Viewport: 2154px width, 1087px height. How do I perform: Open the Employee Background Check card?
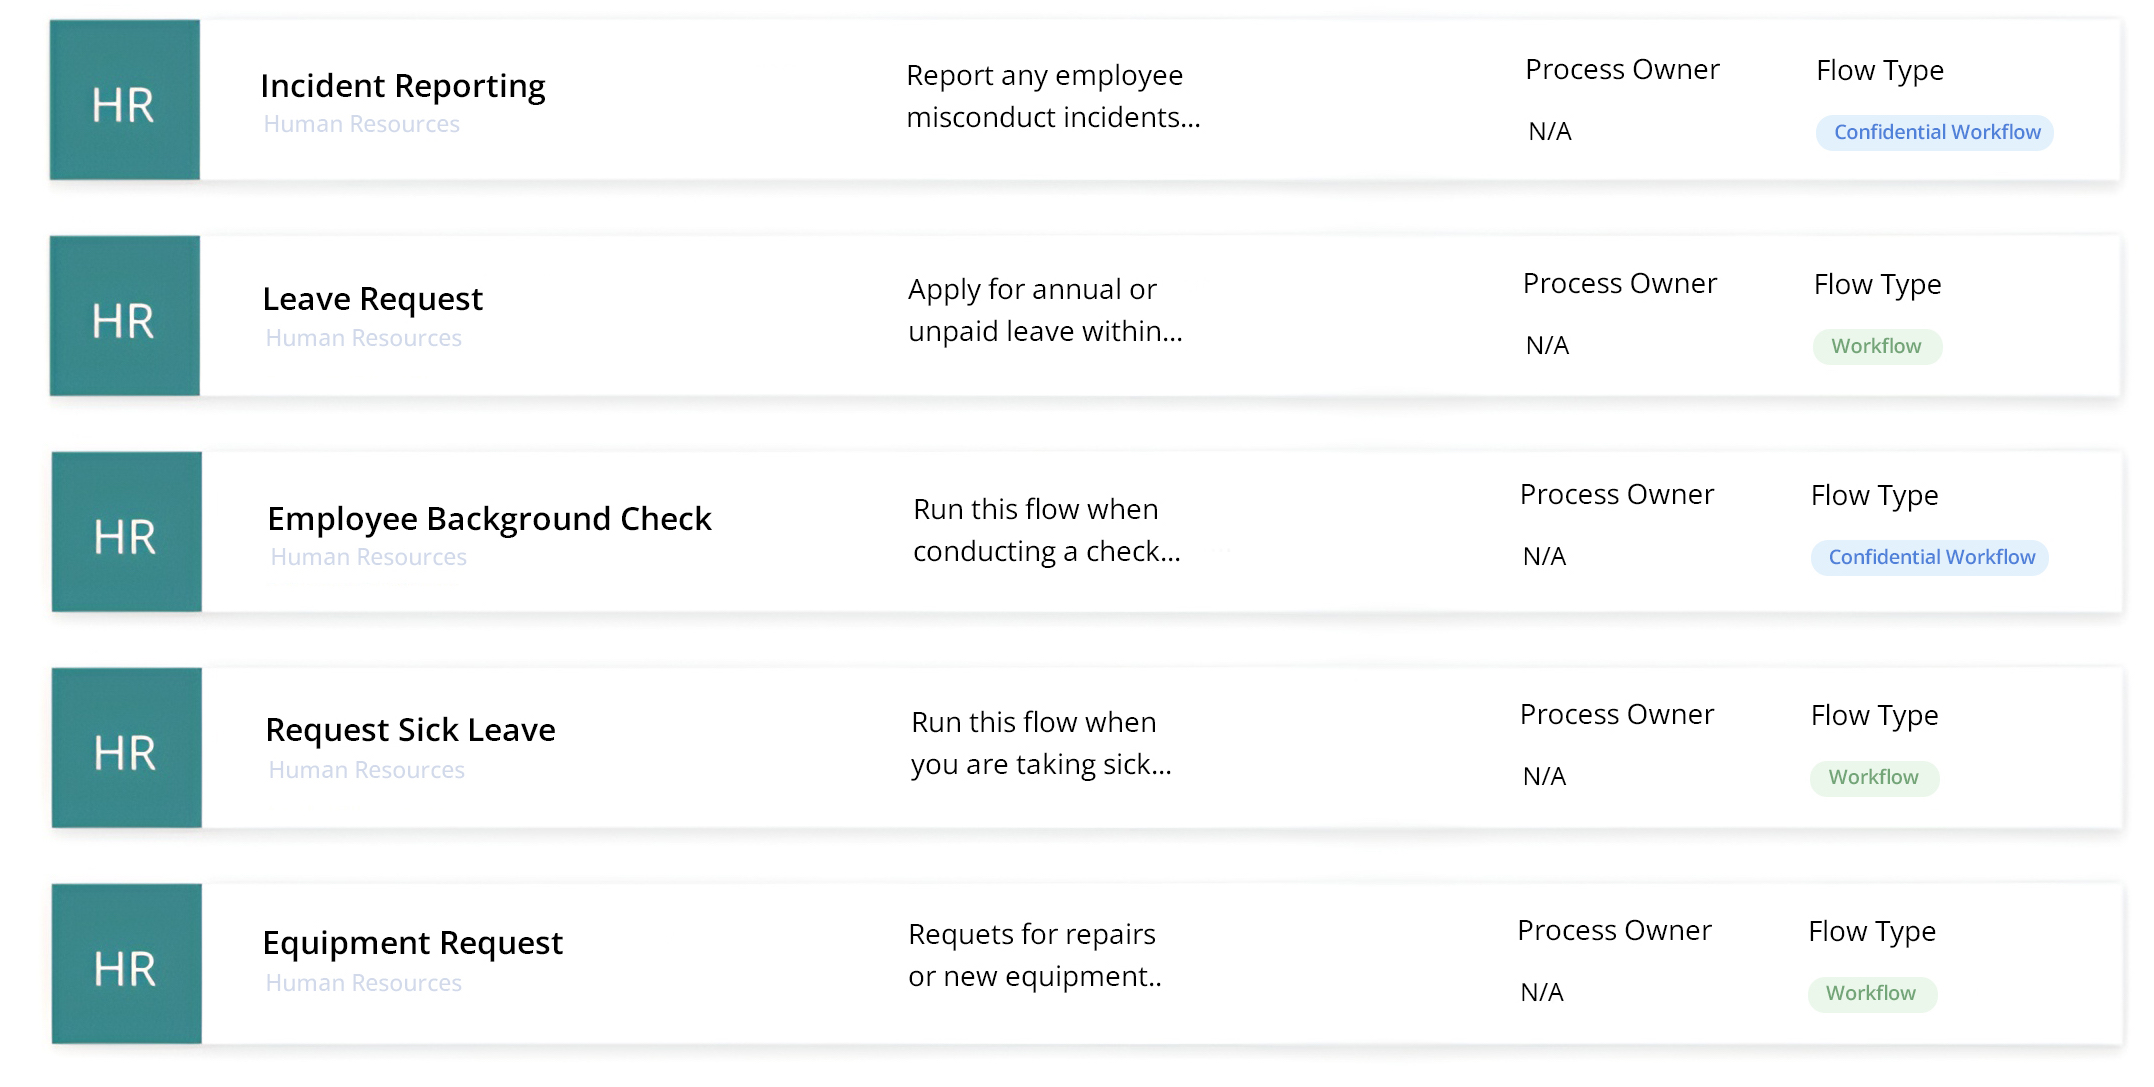(489, 518)
